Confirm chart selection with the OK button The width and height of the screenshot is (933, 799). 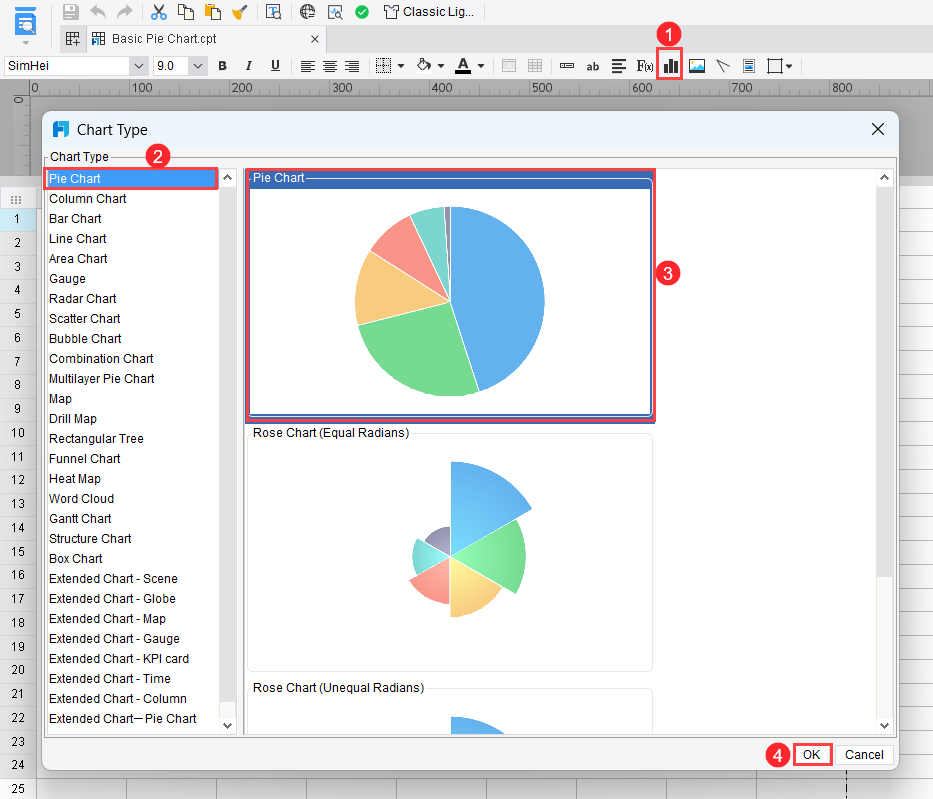pyautogui.click(x=812, y=754)
